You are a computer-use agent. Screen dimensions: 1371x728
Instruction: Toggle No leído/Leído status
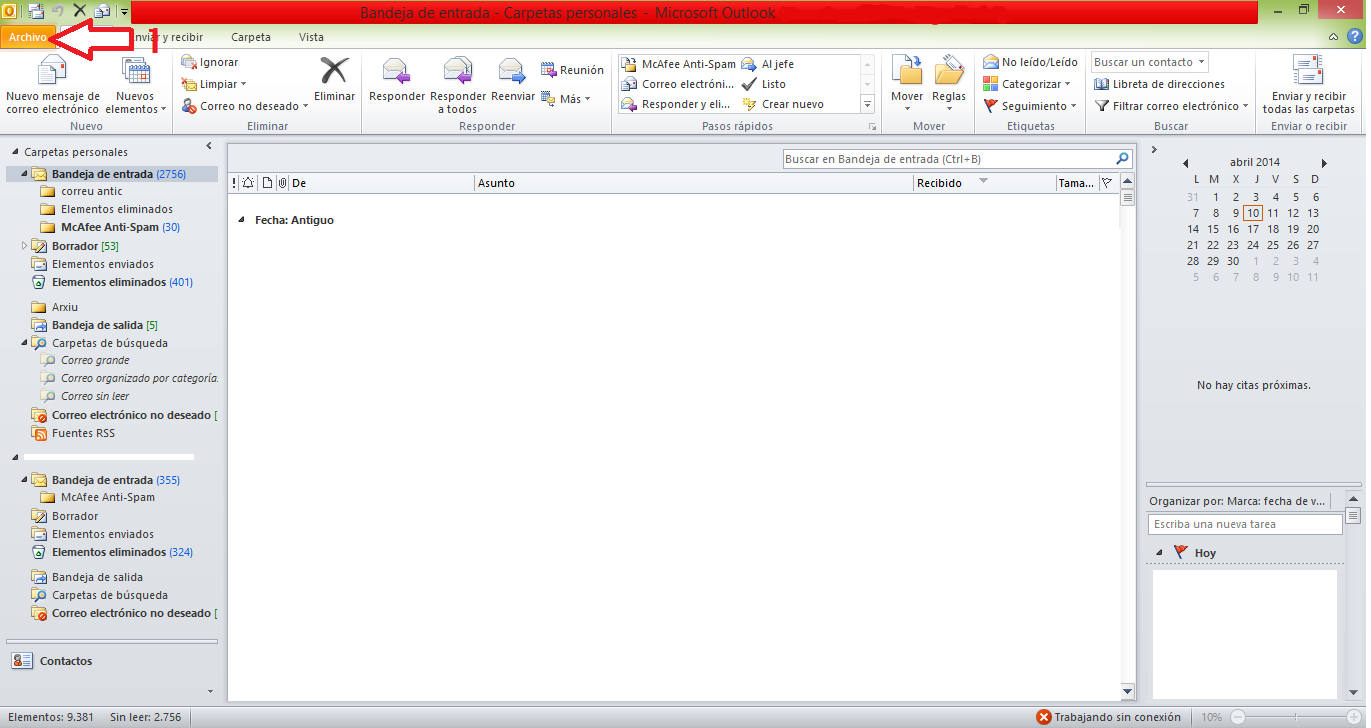1030,62
